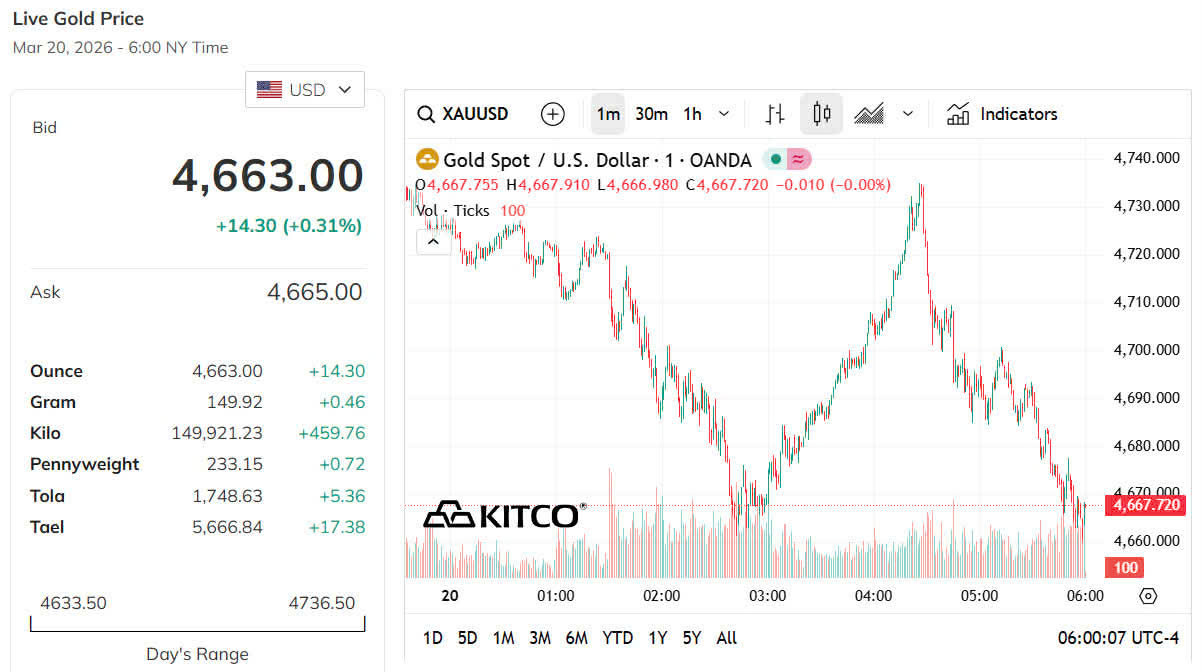Switch to the 30m interval

pos(651,114)
